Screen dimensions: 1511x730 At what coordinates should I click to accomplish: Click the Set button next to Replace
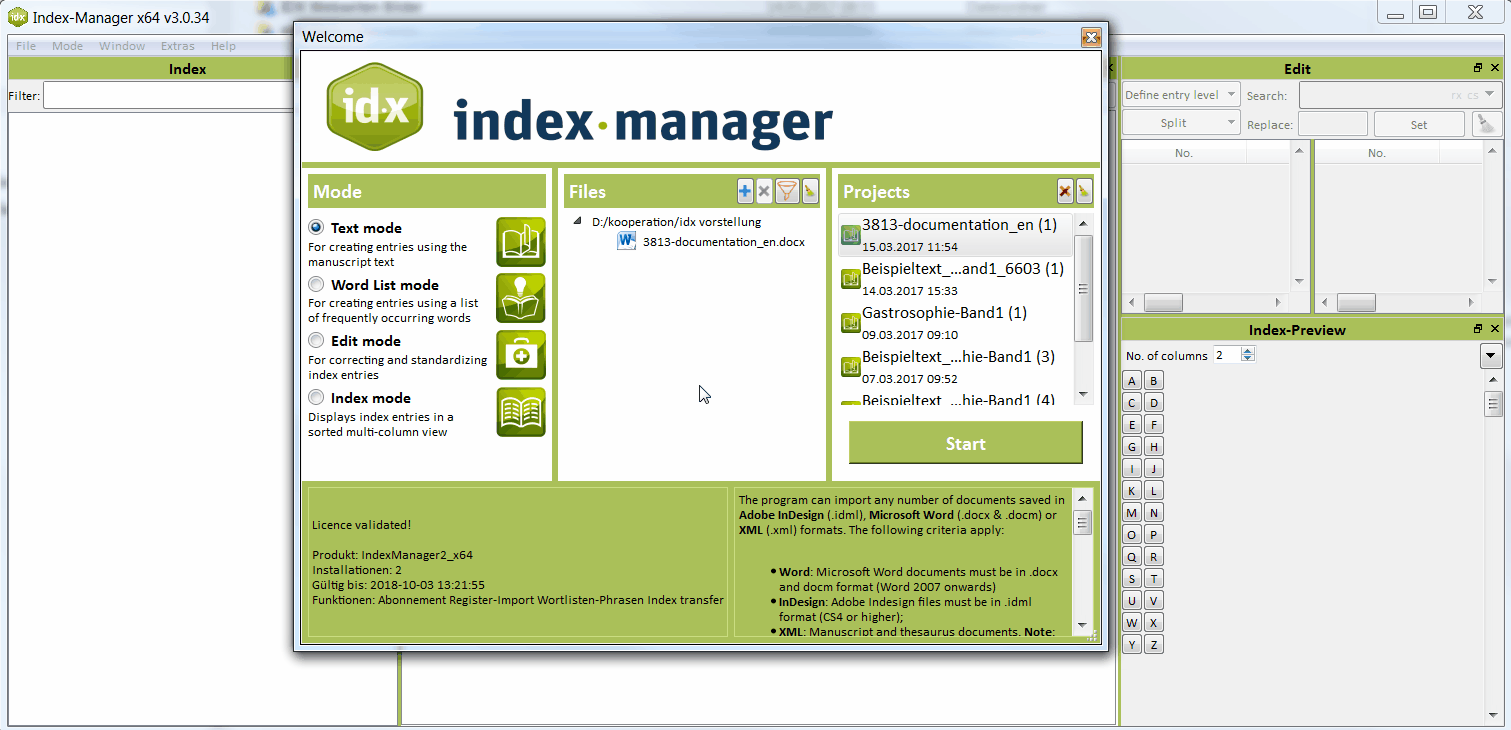coord(1419,123)
